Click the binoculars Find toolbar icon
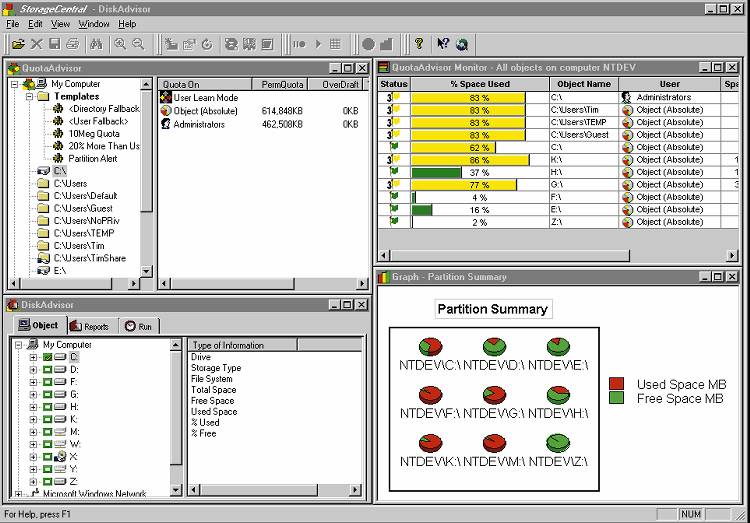The height and width of the screenshot is (523, 750). [x=97, y=44]
